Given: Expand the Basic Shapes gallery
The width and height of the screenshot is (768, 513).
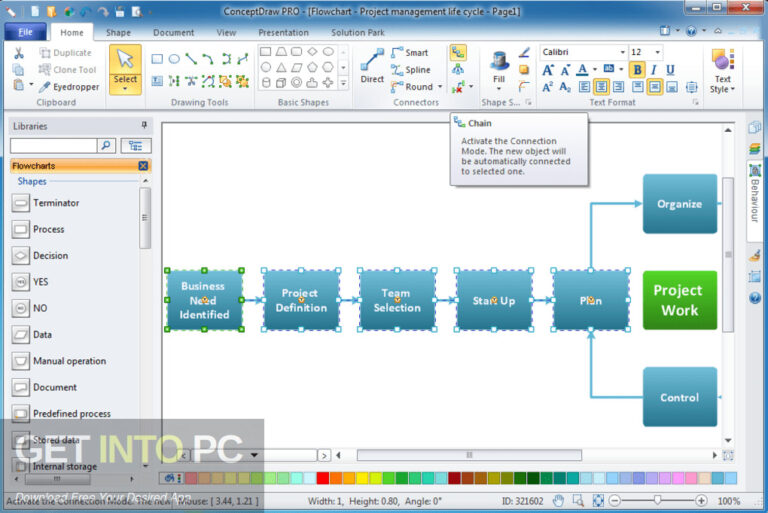Looking at the screenshot, I should coord(343,83).
